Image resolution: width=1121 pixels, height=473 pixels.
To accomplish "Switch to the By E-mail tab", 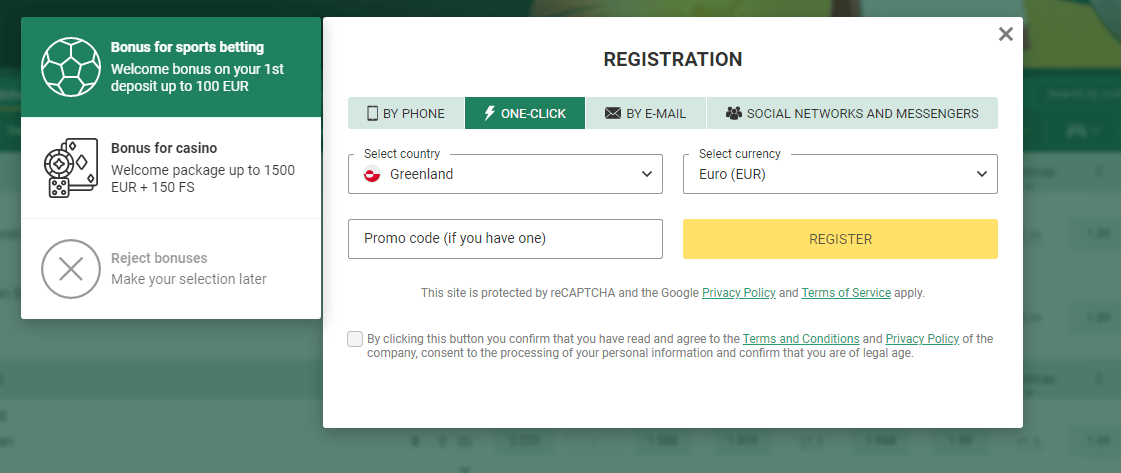I will pyautogui.click(x=646, y=113).
